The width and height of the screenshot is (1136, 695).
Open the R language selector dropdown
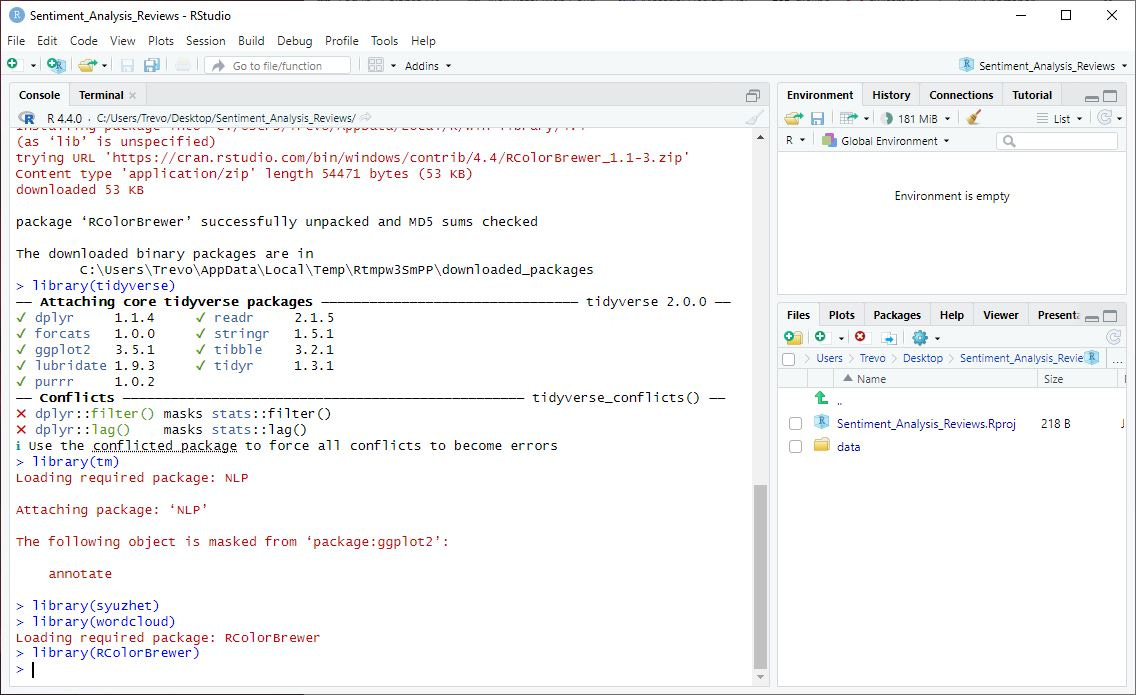(795, 141)
